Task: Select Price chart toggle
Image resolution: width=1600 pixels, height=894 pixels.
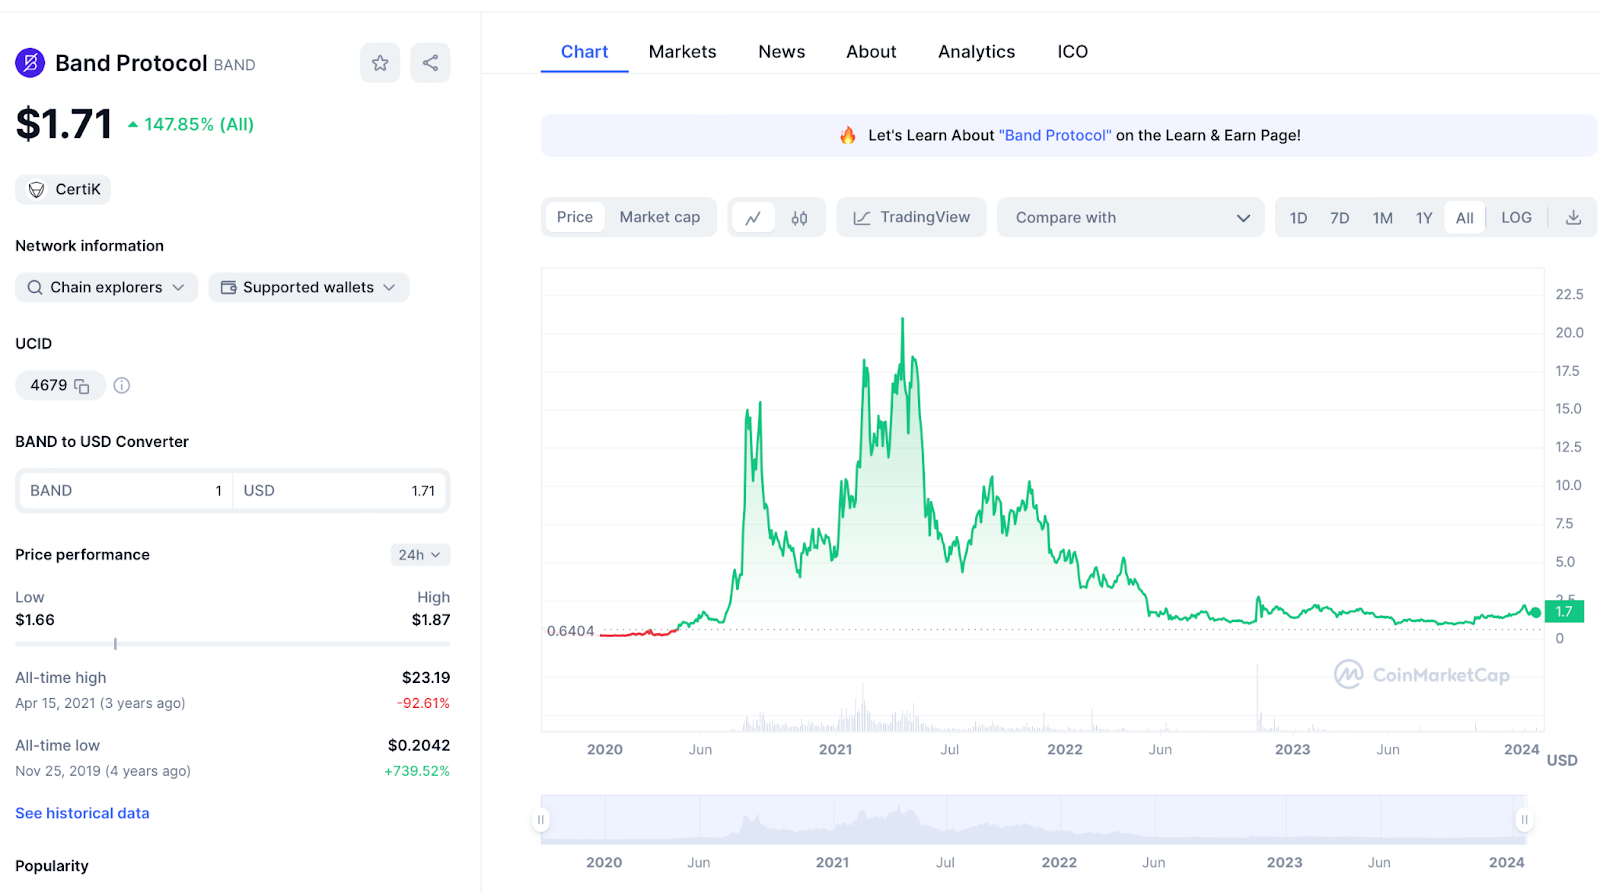Action: [575, 217]
